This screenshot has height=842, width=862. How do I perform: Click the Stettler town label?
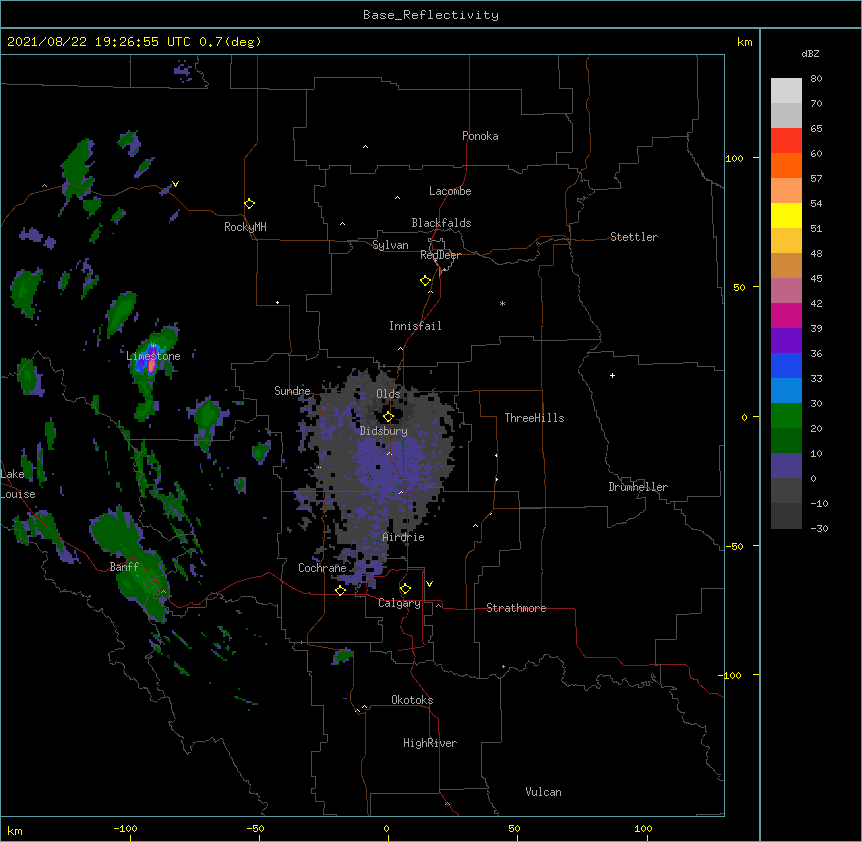click(x=634, y=237)
